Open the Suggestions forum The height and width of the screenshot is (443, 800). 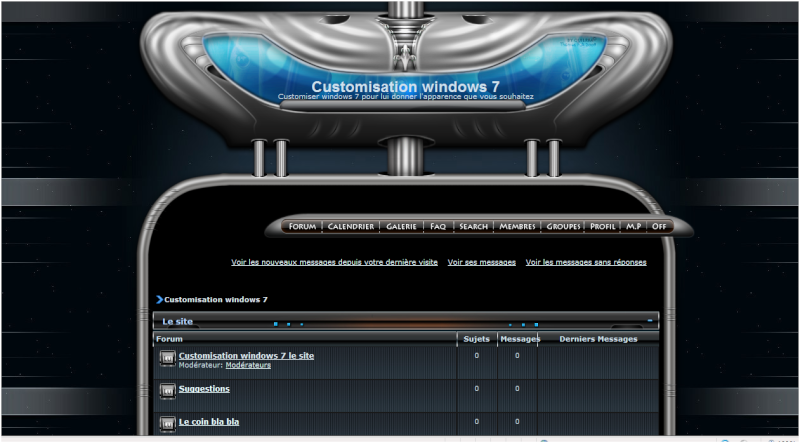point(204,389)
